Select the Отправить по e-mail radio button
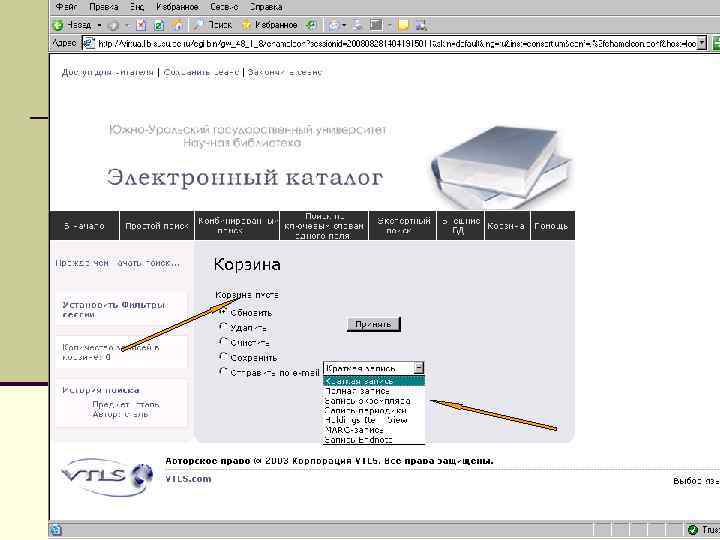Image resolution: width=720 pixels, height=540 pixels. coord(223,371)
